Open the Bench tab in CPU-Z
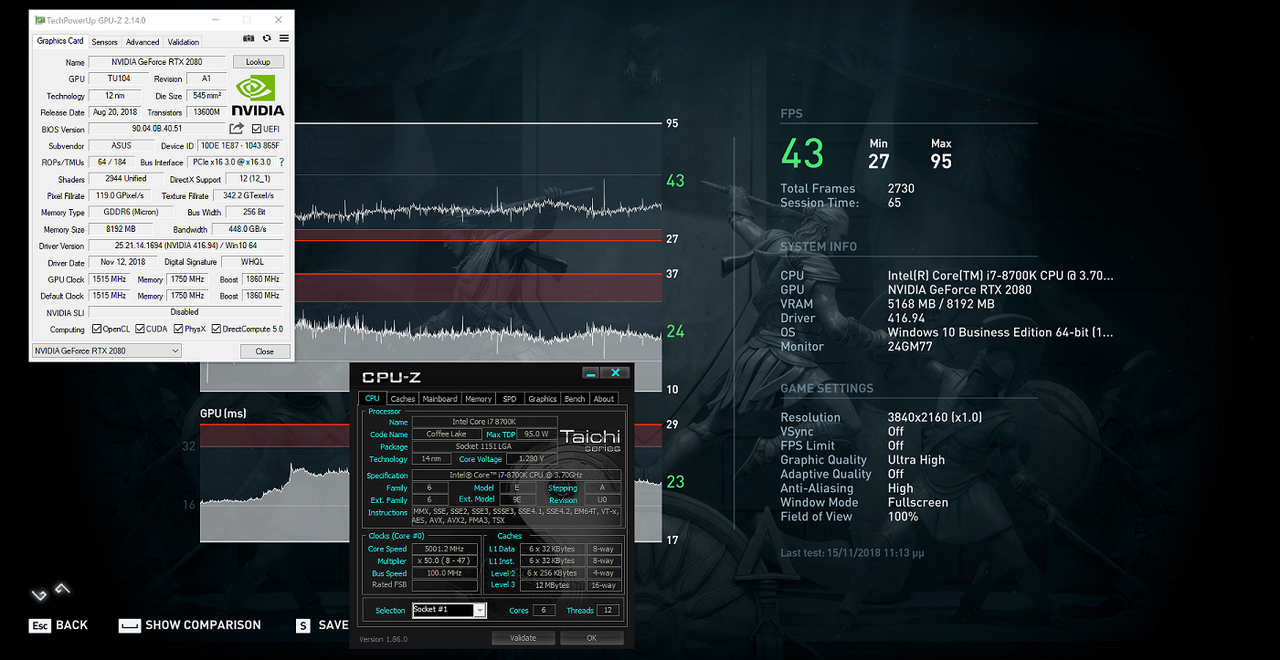Image resolution: width=1280 pixels, height=660 pixels. (x=575, y=399)
